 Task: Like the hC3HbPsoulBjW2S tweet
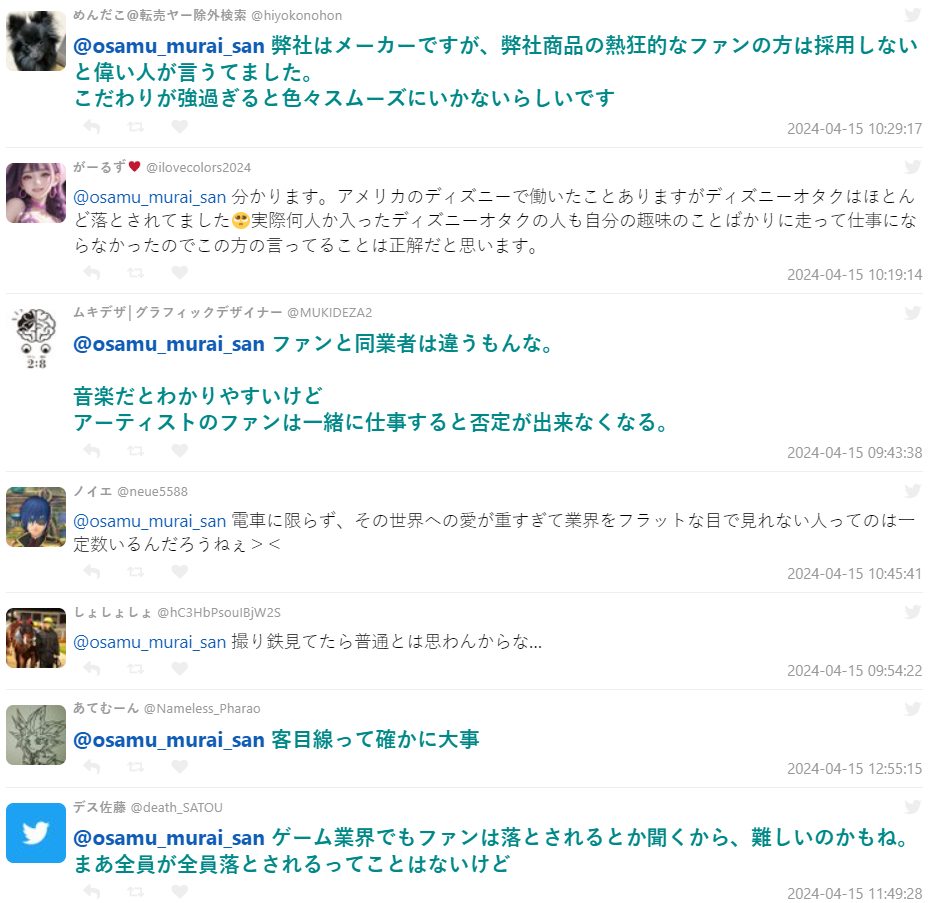(179, 668)
